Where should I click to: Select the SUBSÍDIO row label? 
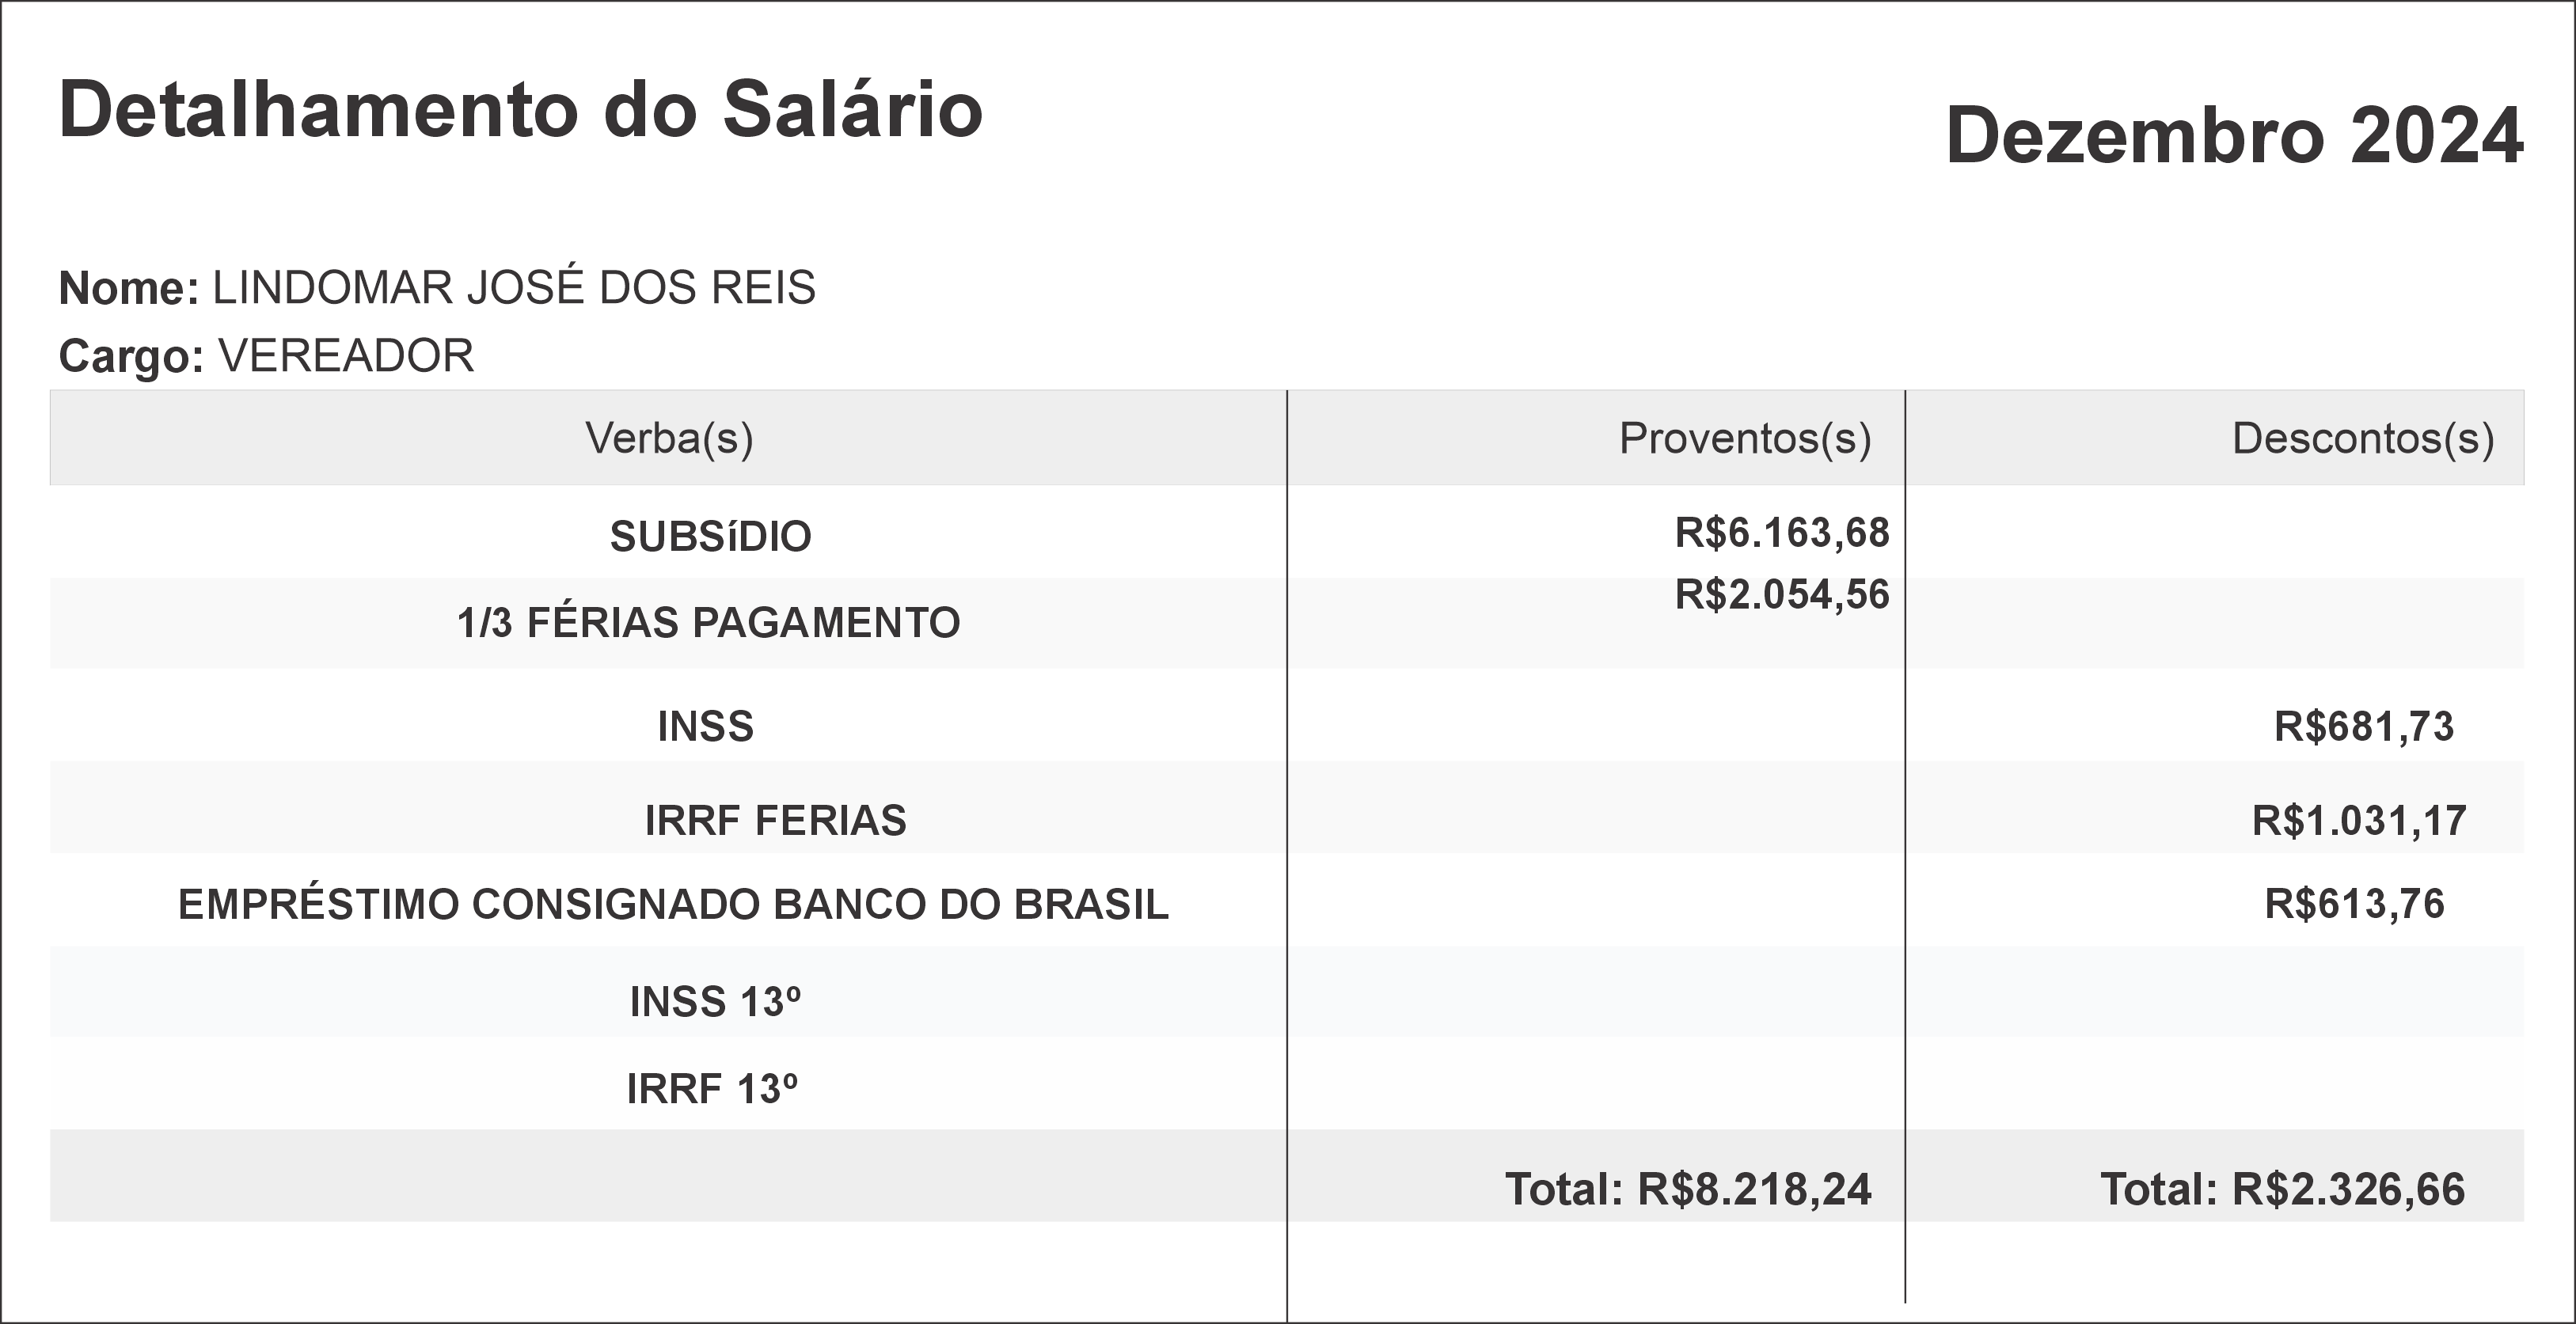tap(710, 537)
